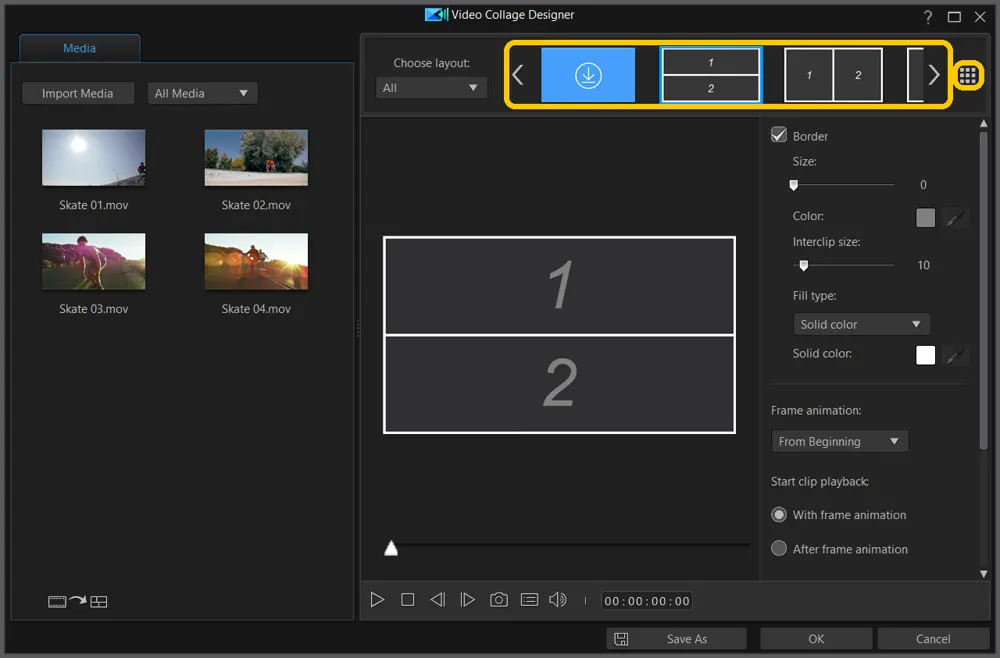Click the Interclip size value 10
The width and height of the screenshot is (1000, 658).
point(923,265)
